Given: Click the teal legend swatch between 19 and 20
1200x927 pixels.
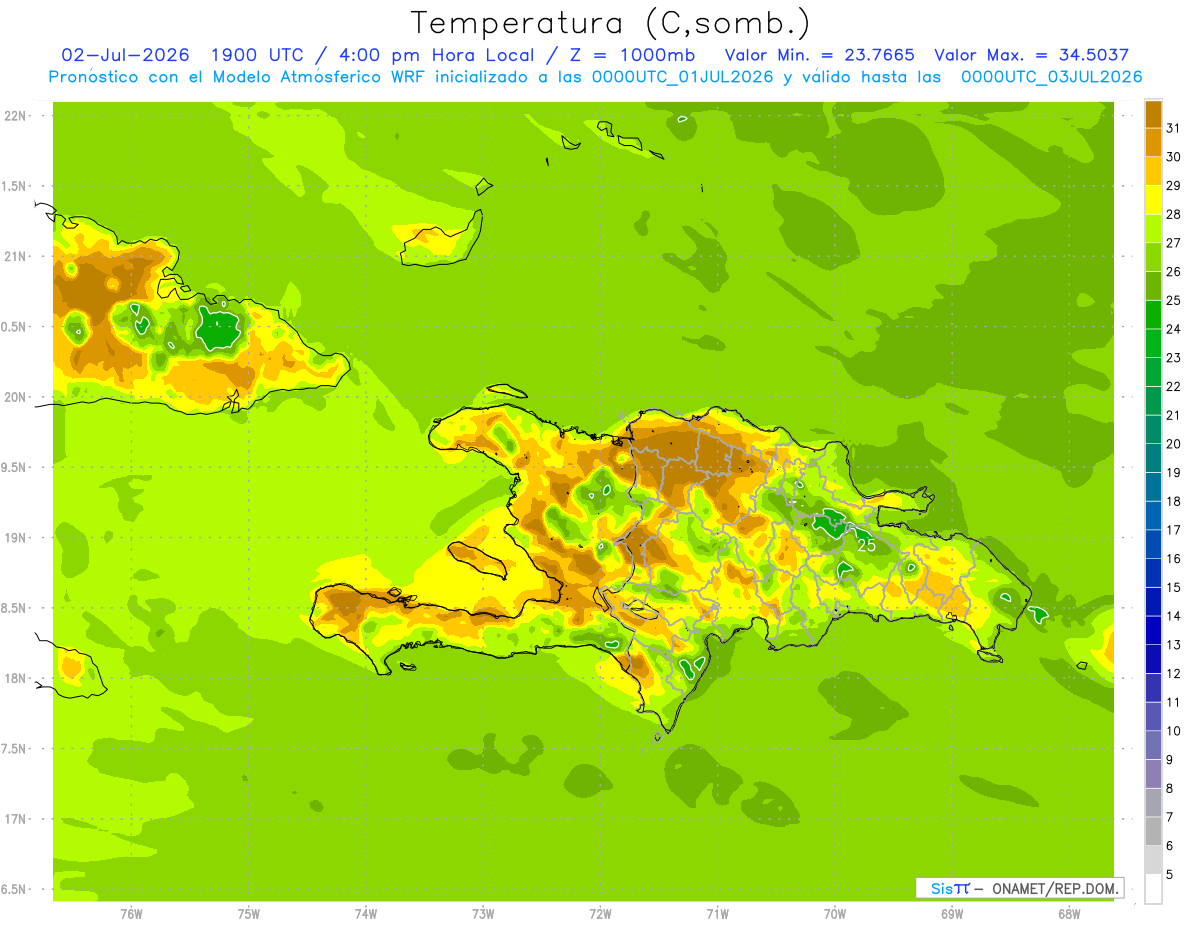Looking at the screenshot, I should (1153, 458).
